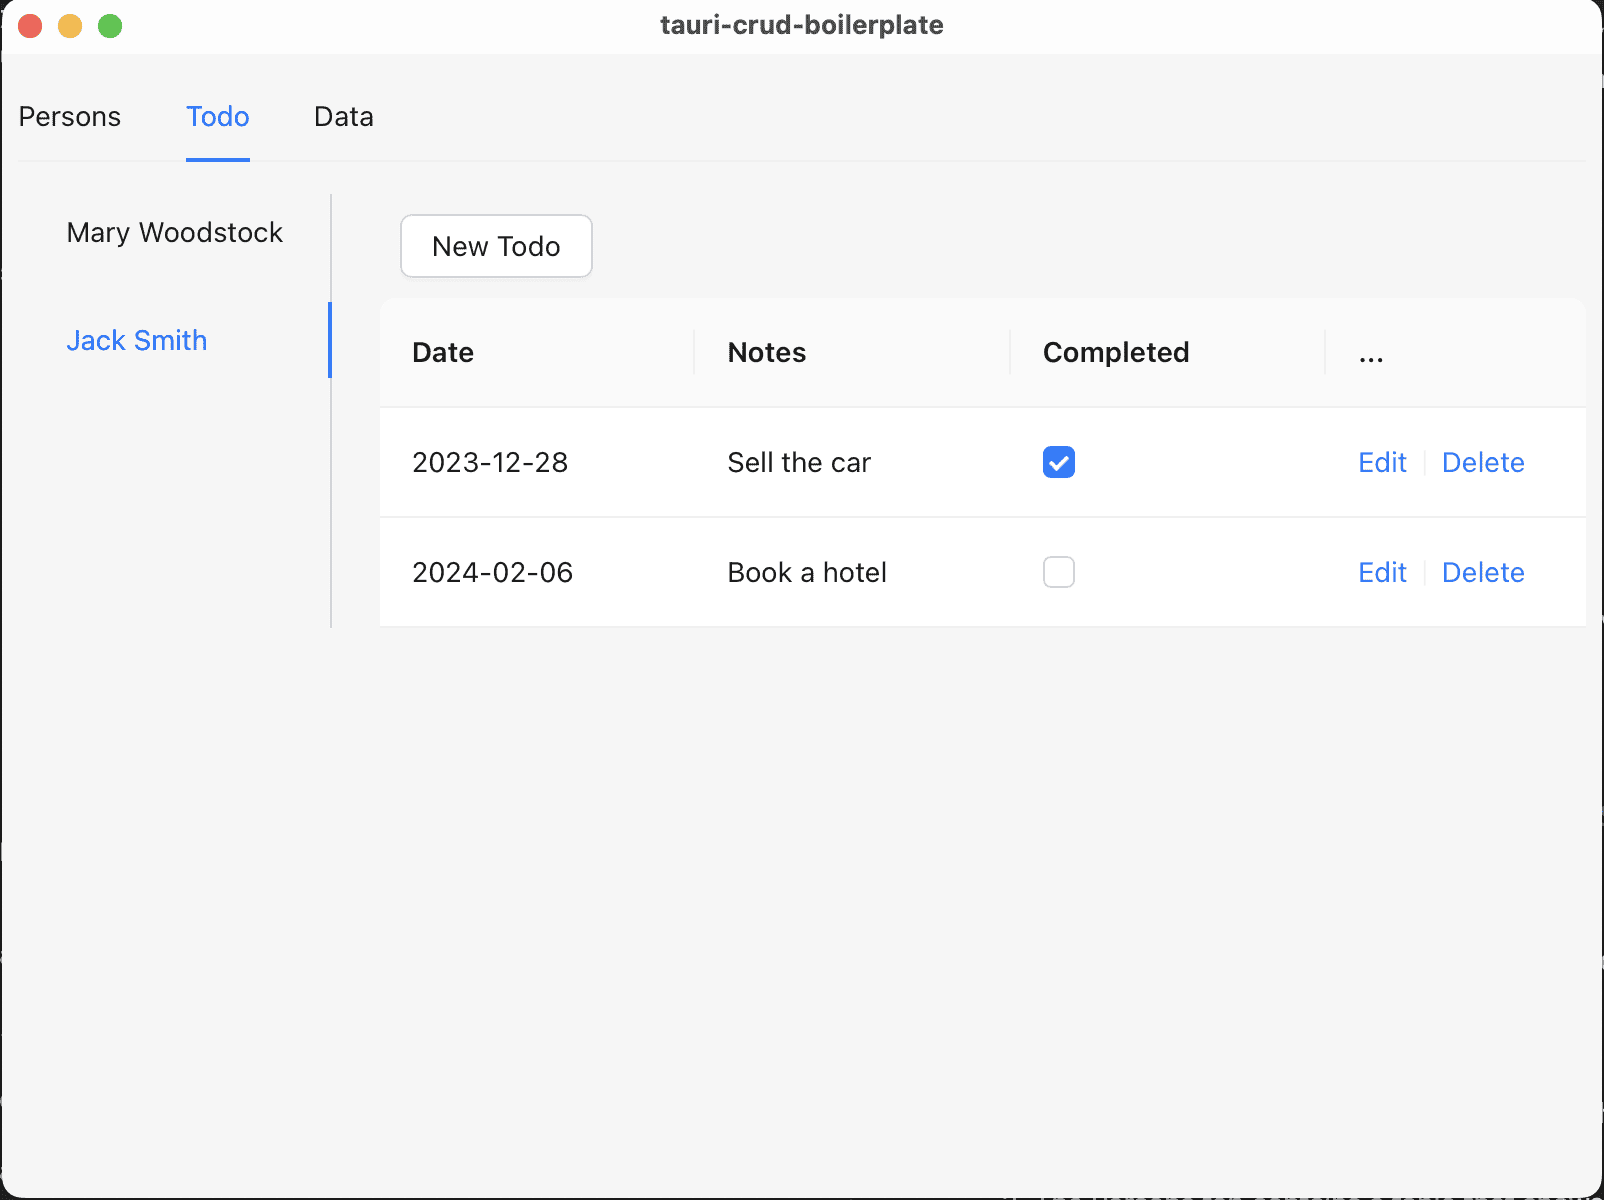Click the Notes column header
Viewport: 1604px width, 1200px height.
point(766,353)
